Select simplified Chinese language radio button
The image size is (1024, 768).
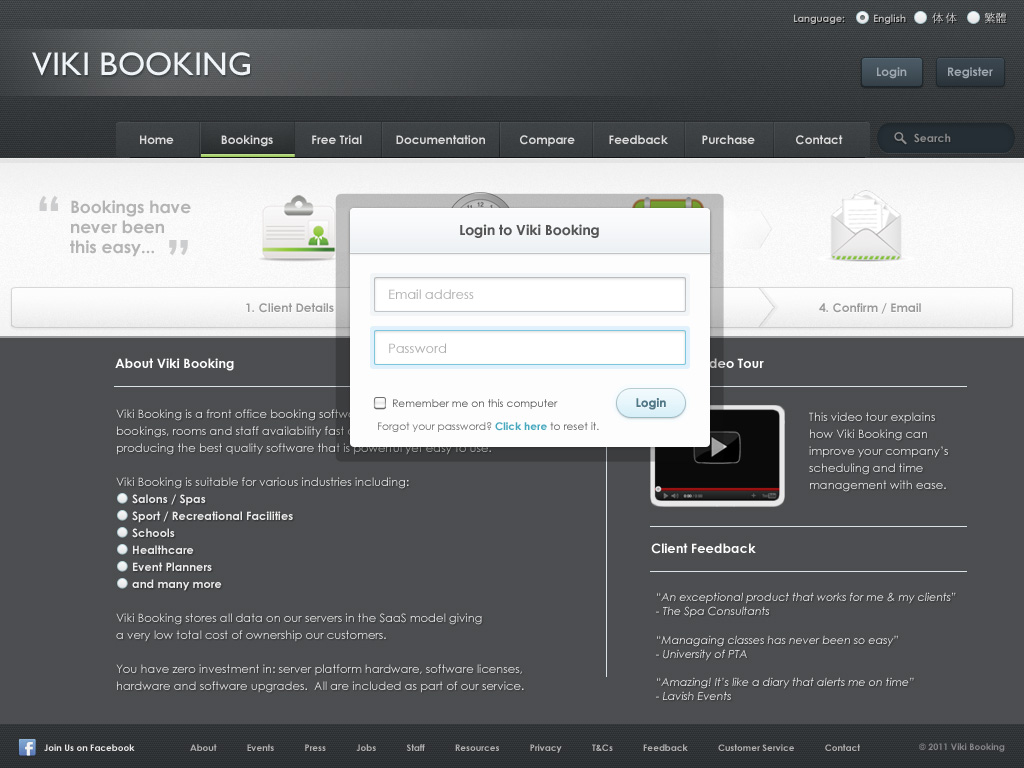coord(920,18)
